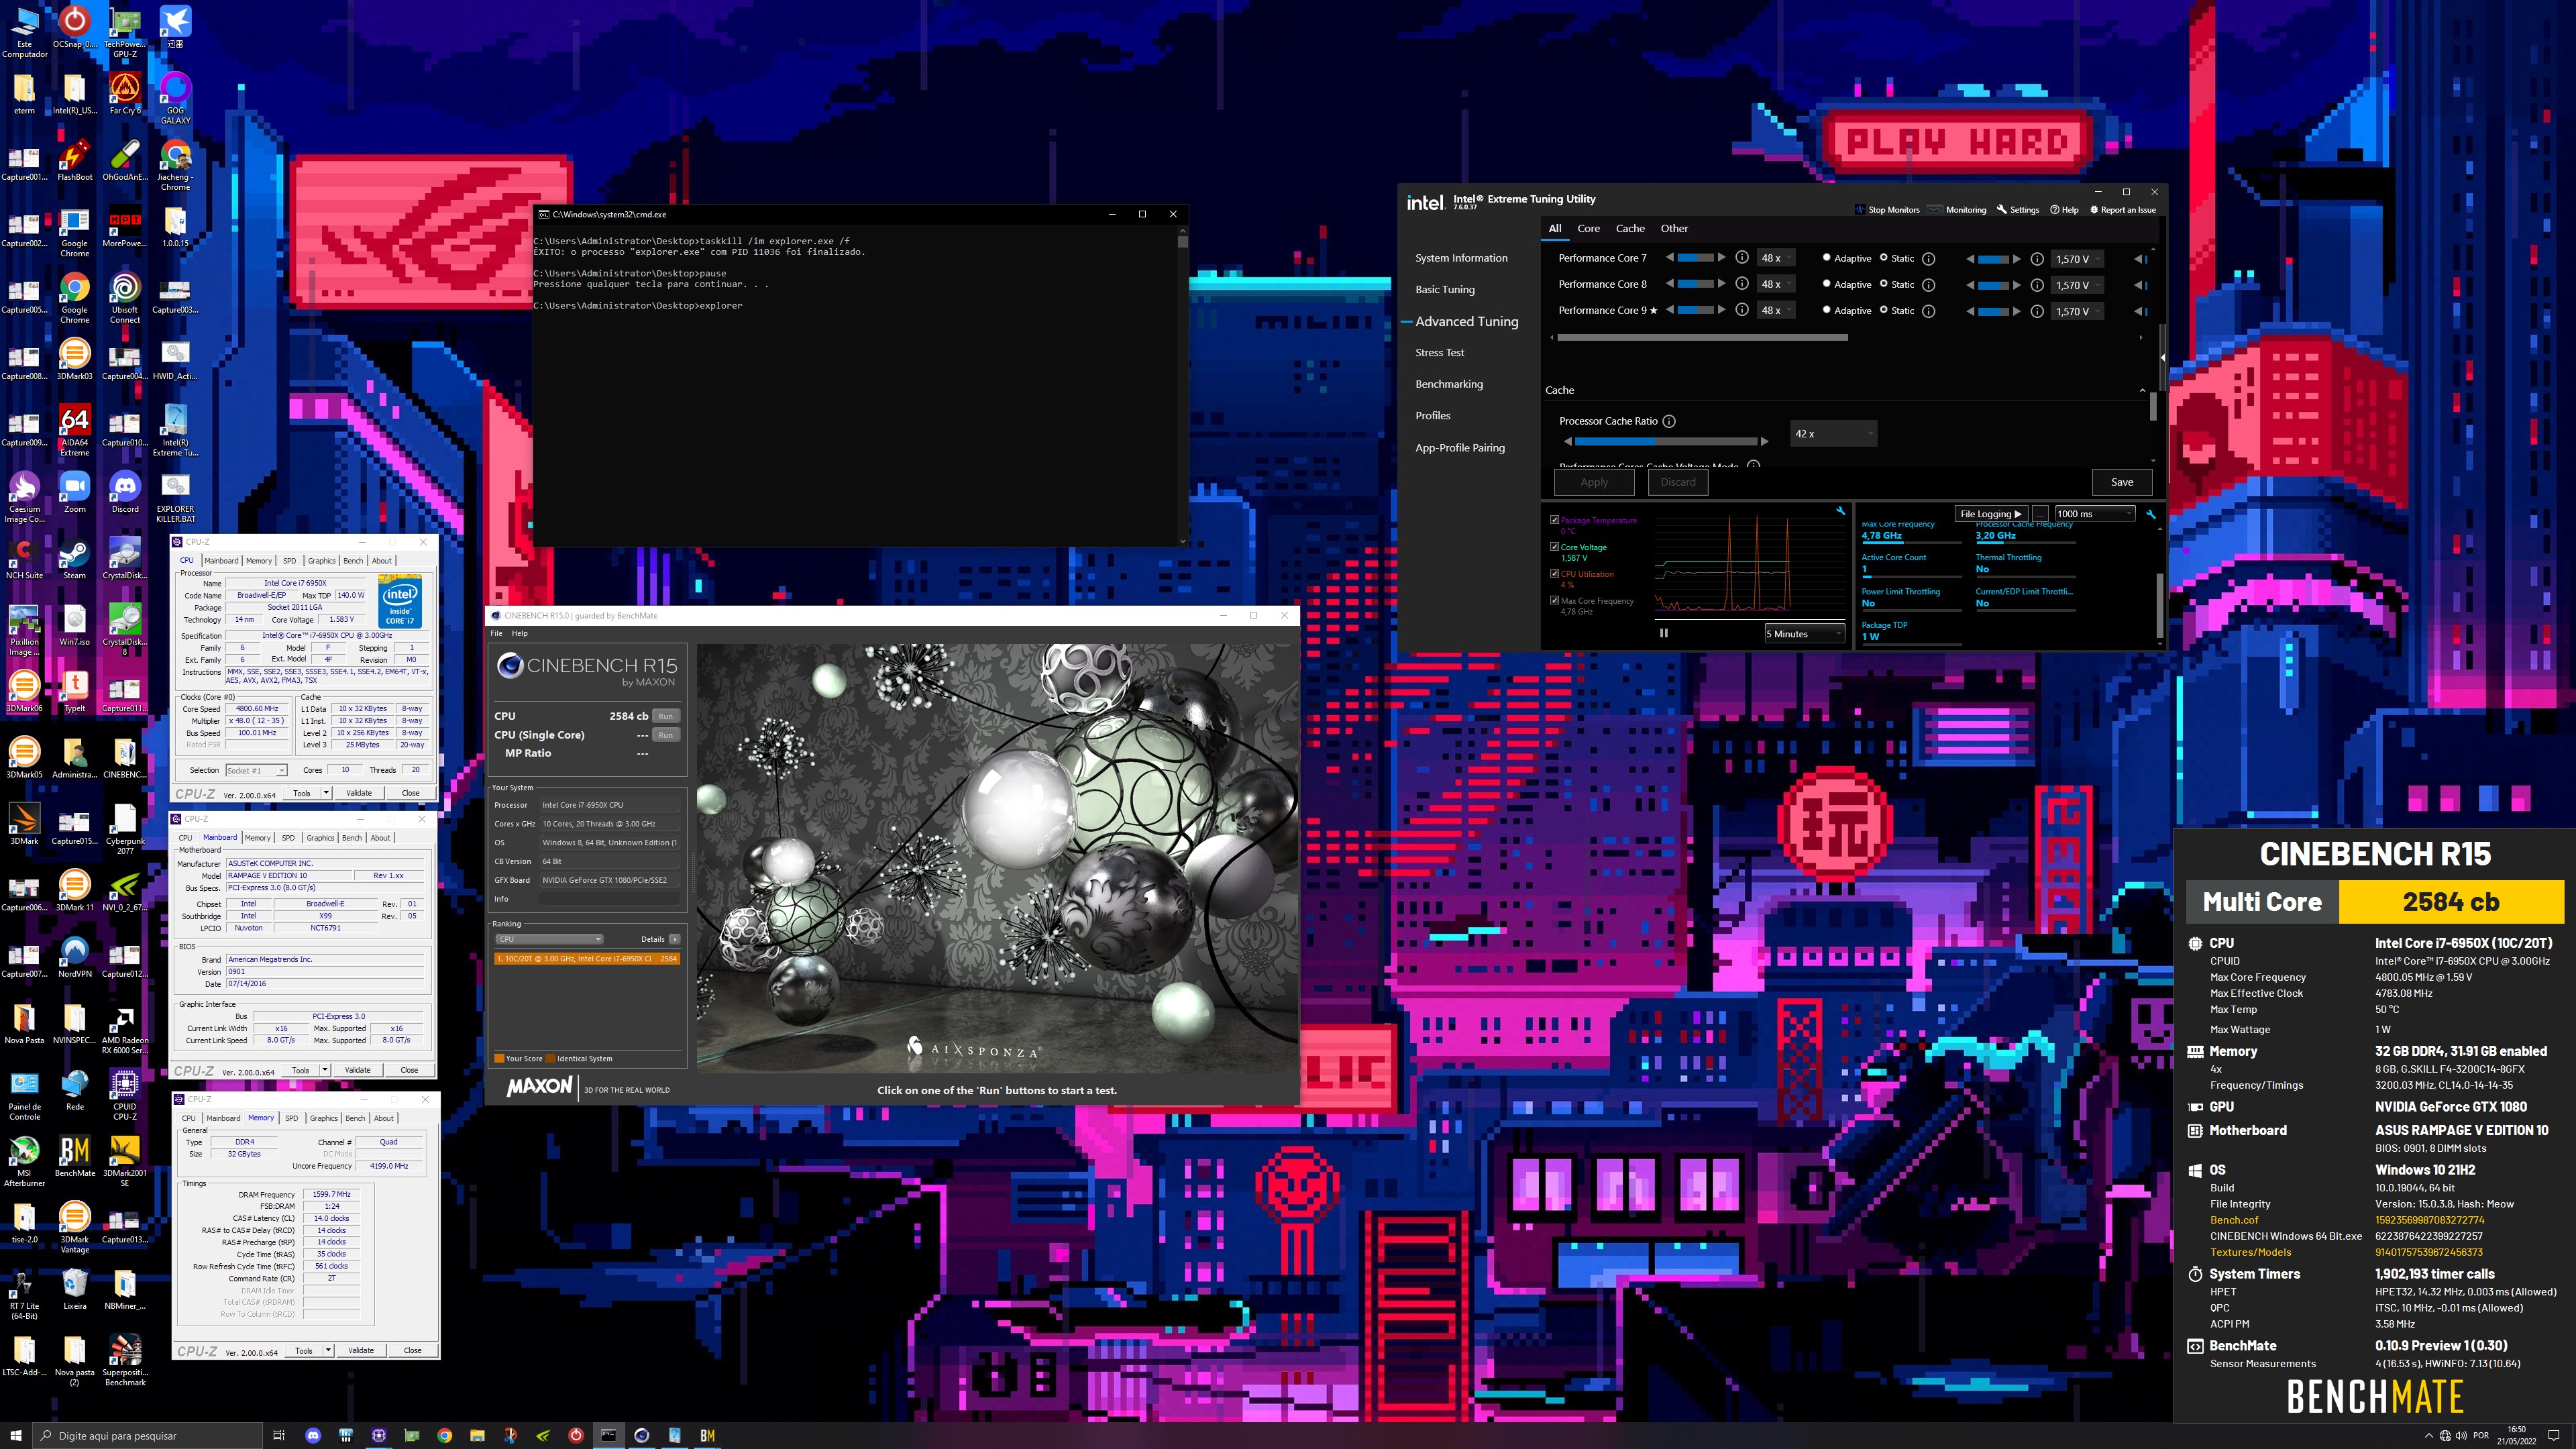Open Lixeira recycle bin icon
The image size is (2576, 1449).
point(75,1289)
